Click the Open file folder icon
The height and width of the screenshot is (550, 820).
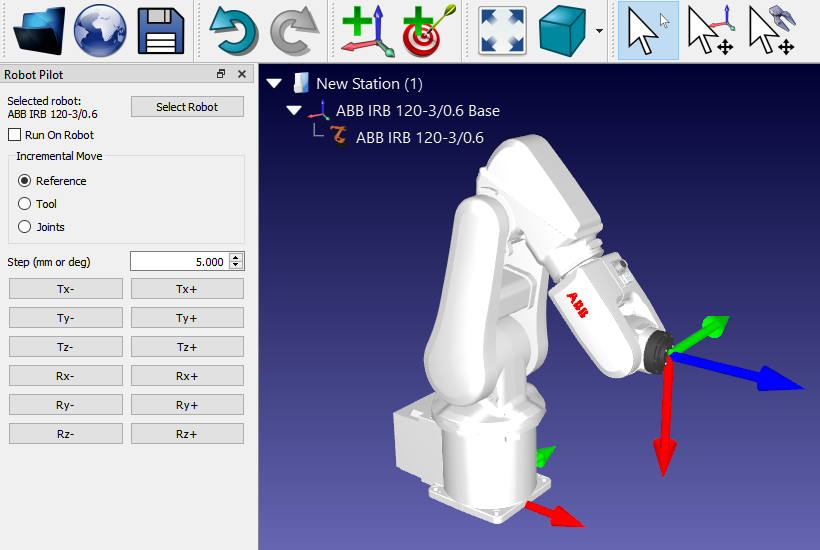pyautogui.click(x=39, y=31)
